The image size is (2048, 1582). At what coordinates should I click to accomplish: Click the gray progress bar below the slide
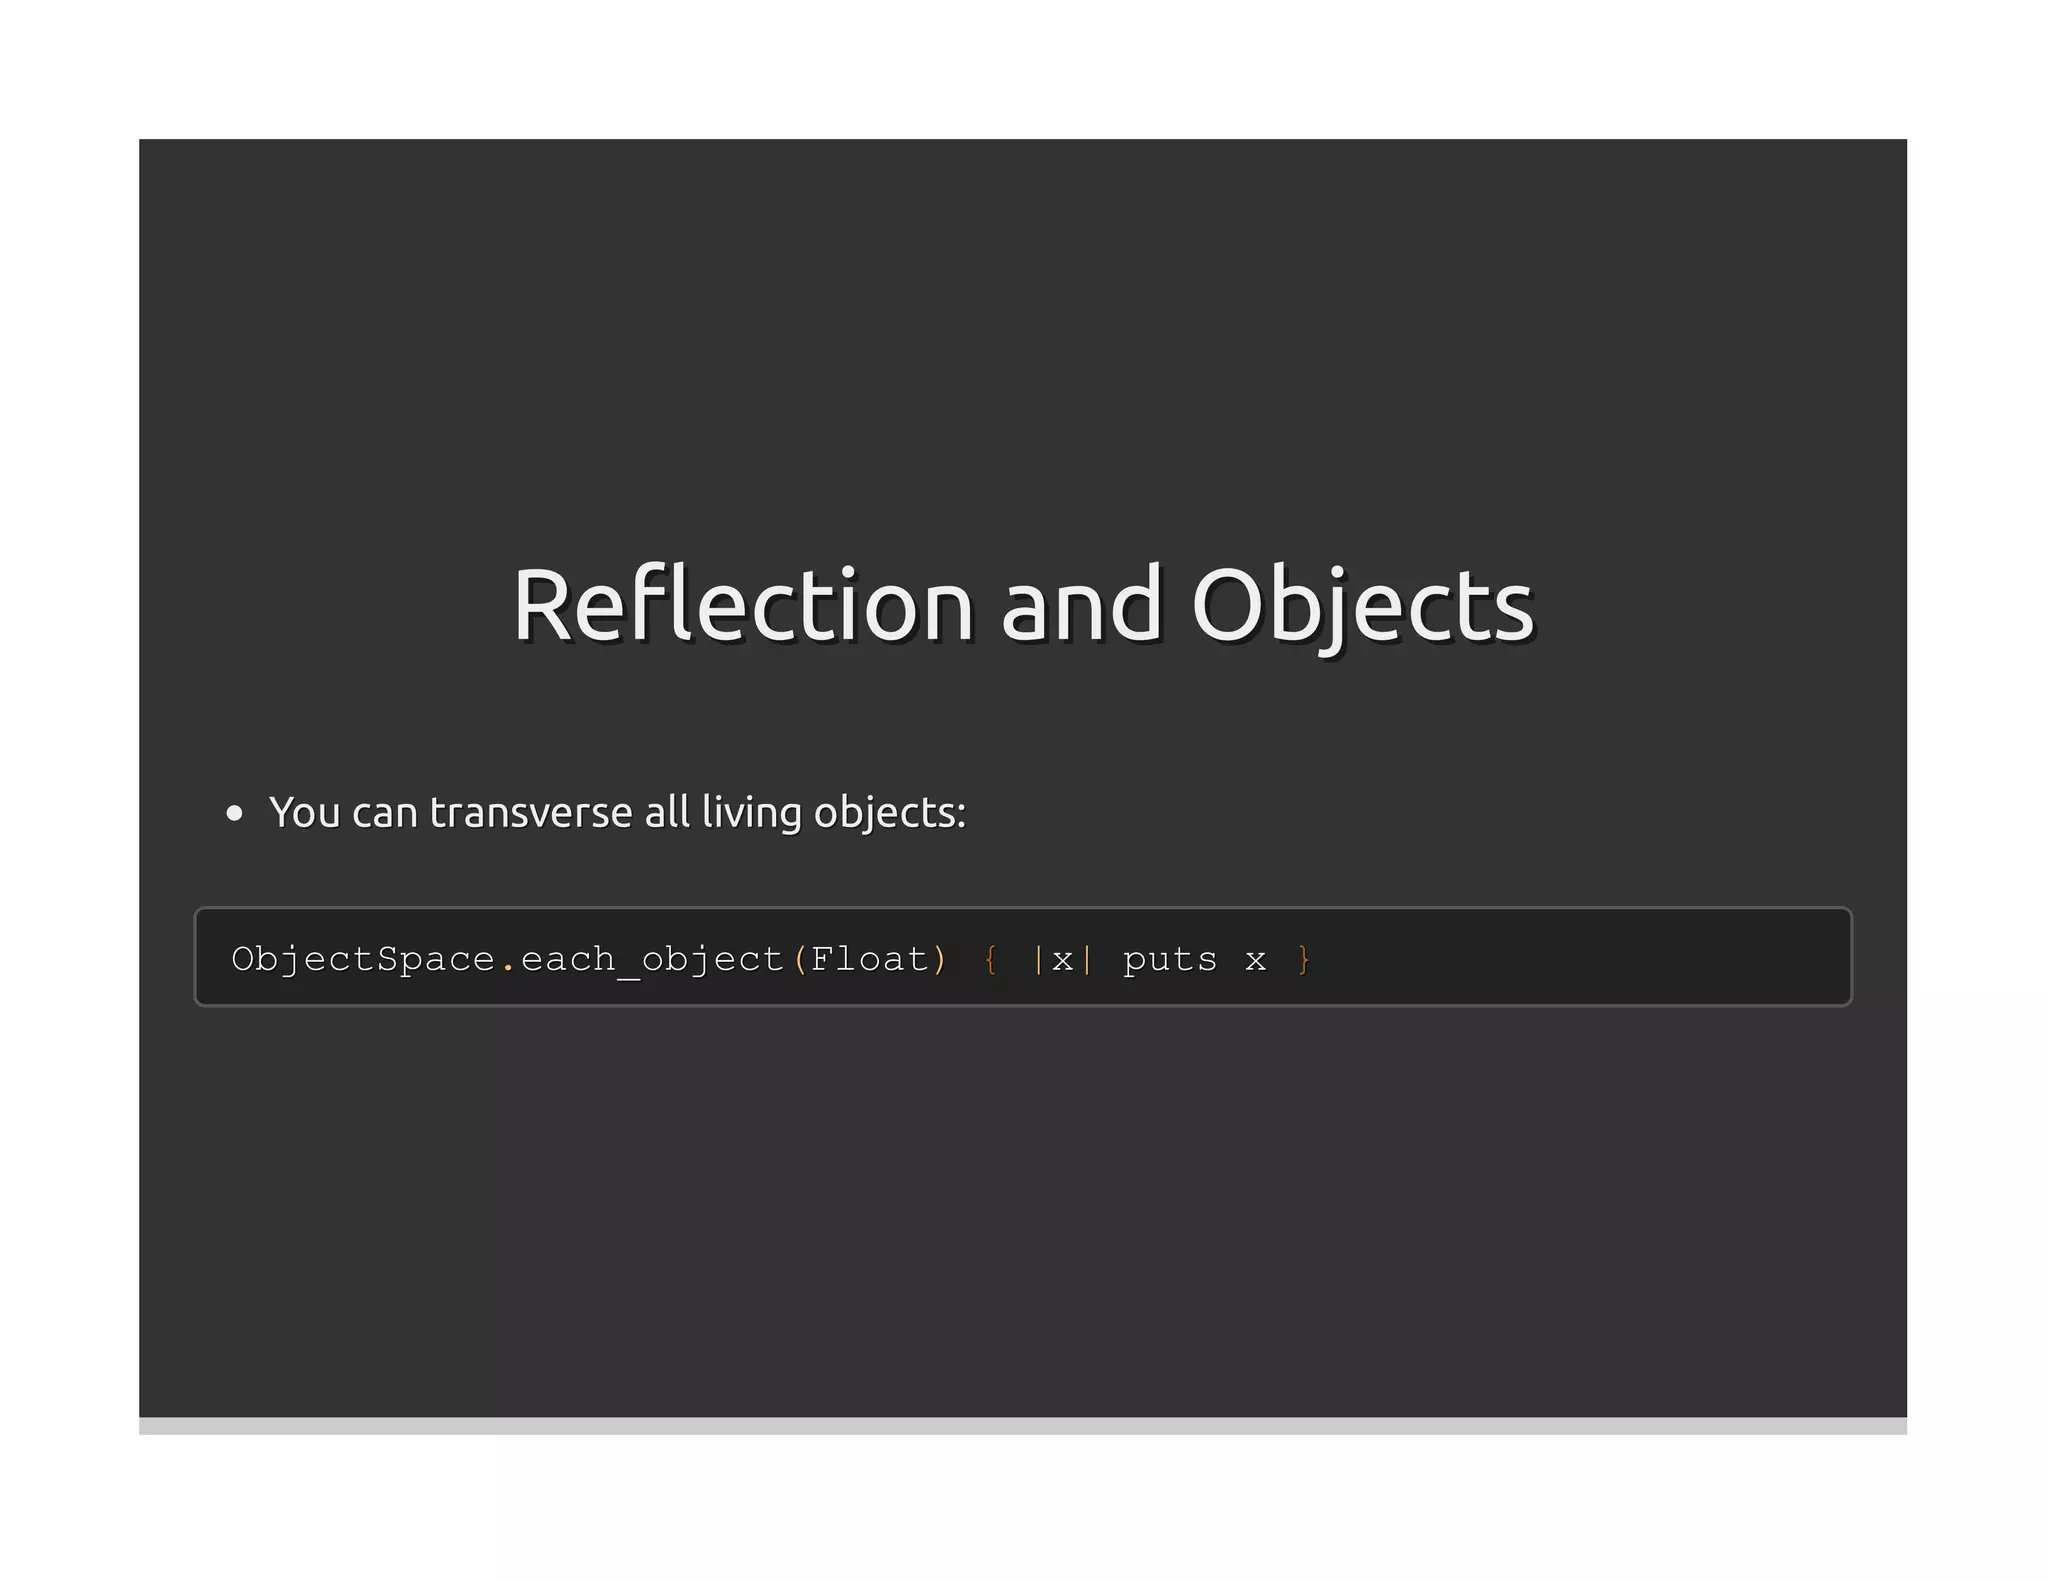1022,1426
